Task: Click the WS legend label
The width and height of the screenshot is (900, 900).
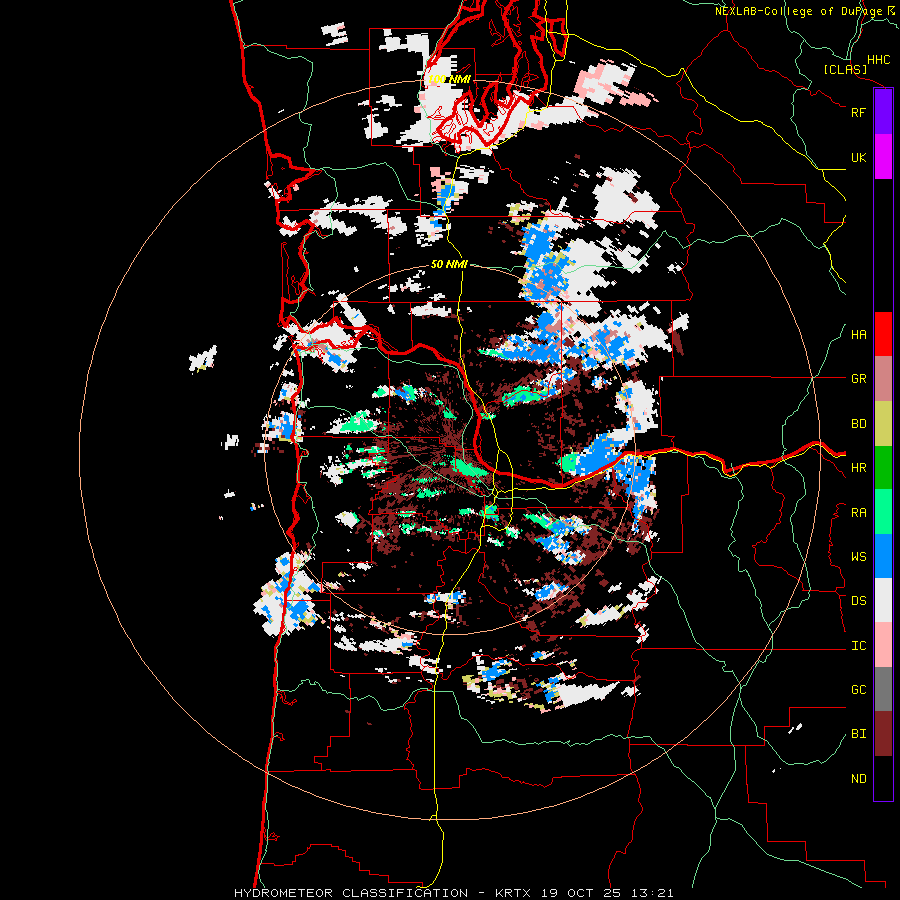Action: click(x=859, y=557)
